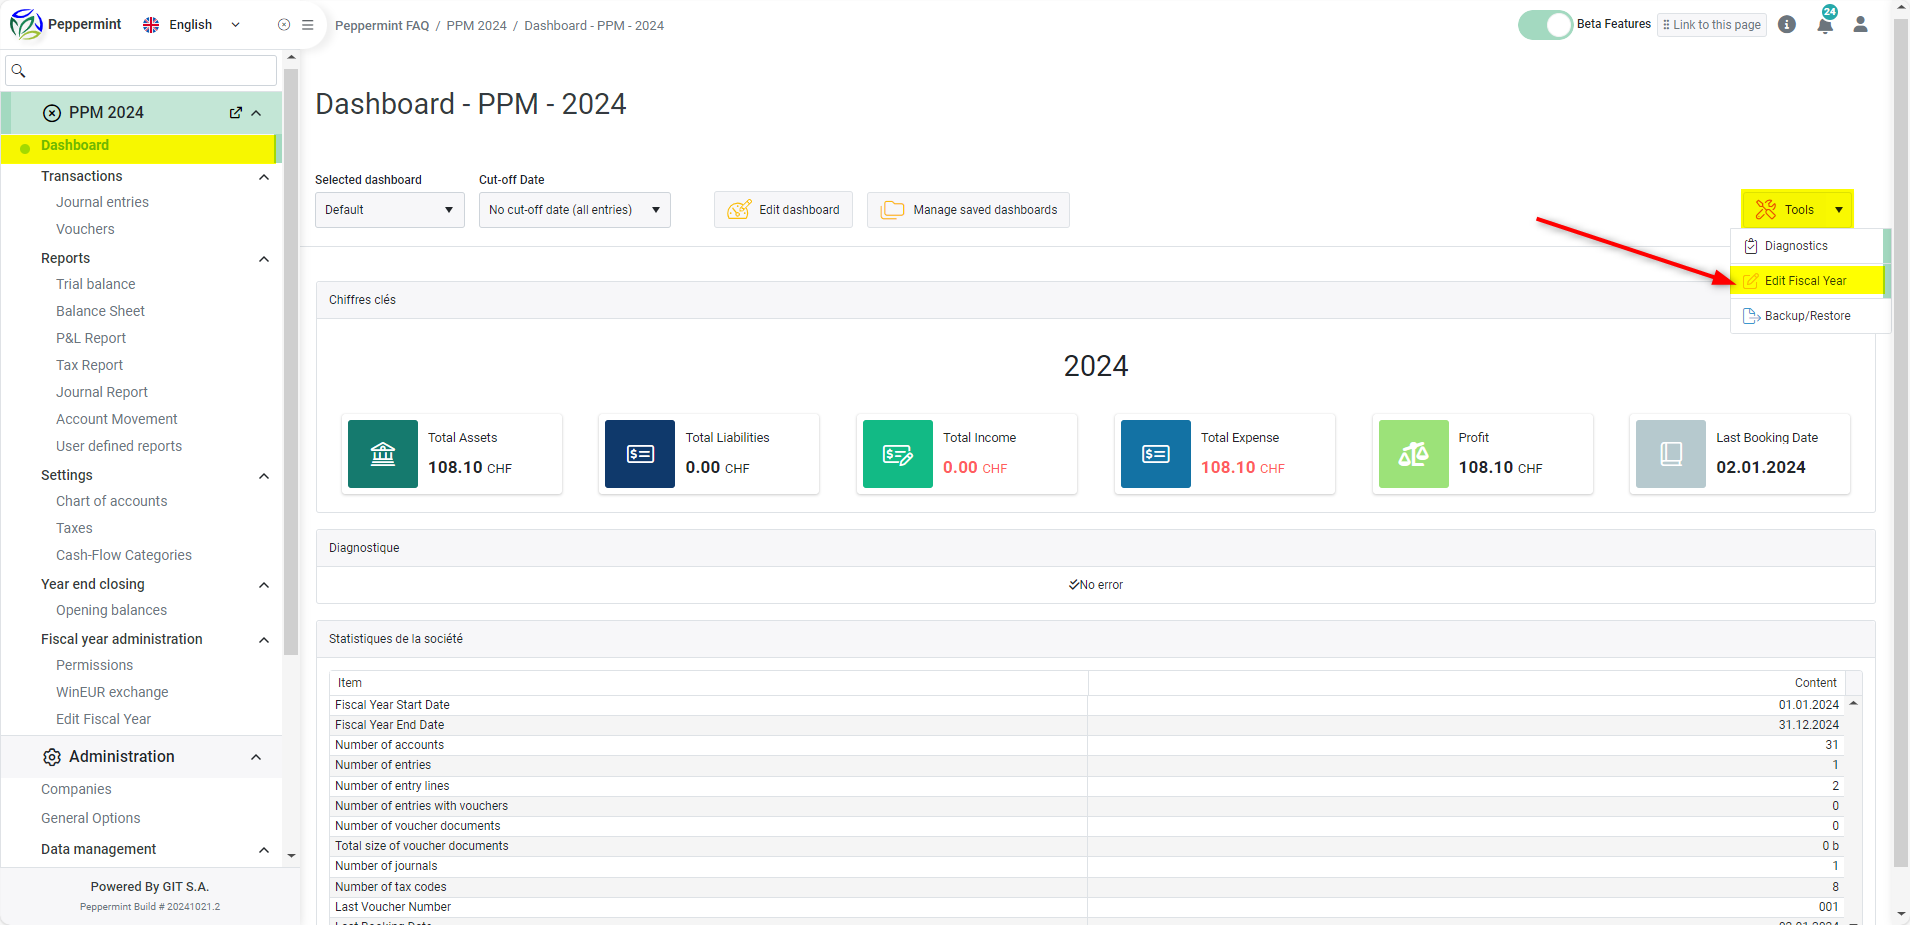Open the Selected dashboard Default dropdown

390,210
